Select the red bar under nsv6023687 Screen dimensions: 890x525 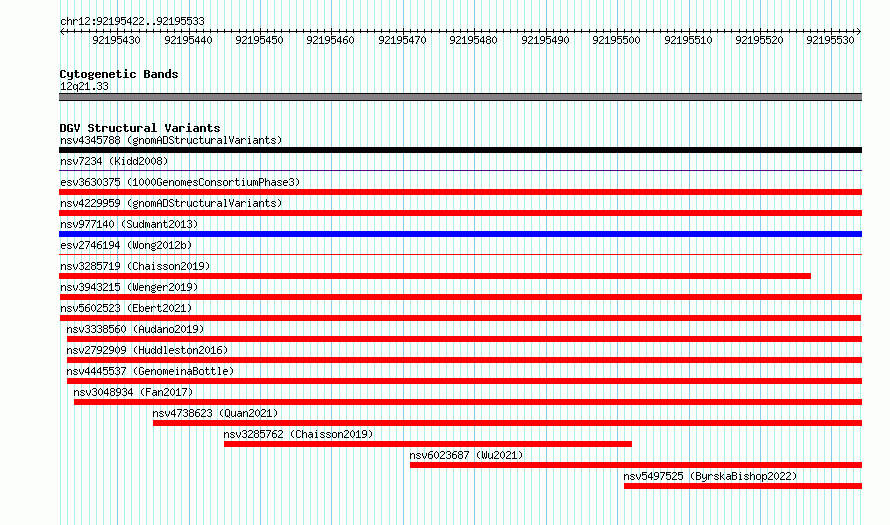[x=636, y=465]
